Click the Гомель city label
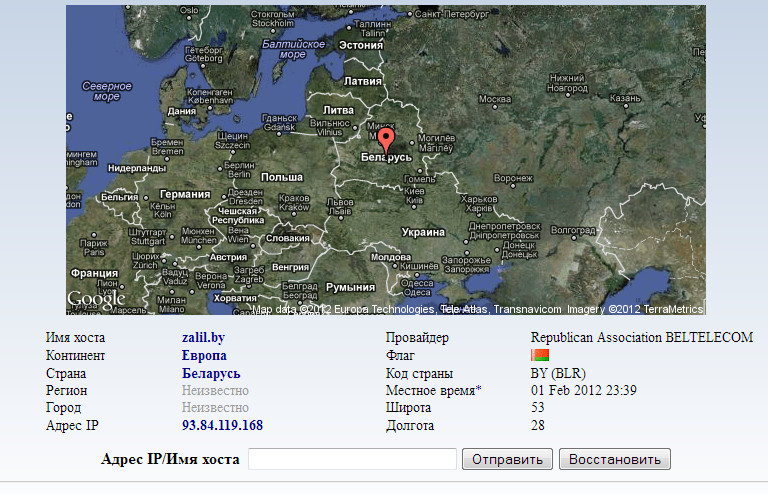The width and height of the screenshot is (768, 494). coord(420,179)
